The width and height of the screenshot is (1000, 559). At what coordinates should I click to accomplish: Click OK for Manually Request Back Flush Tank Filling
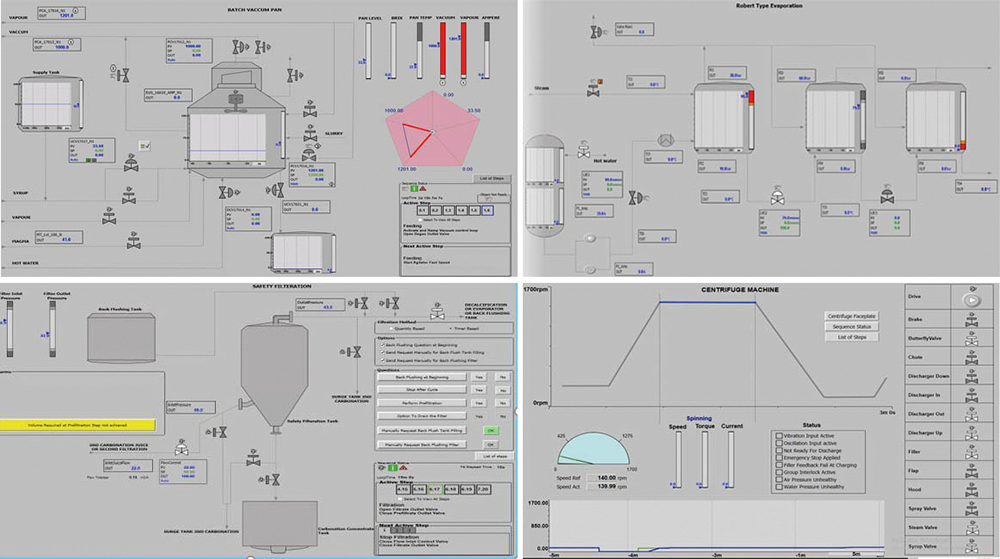490,431
